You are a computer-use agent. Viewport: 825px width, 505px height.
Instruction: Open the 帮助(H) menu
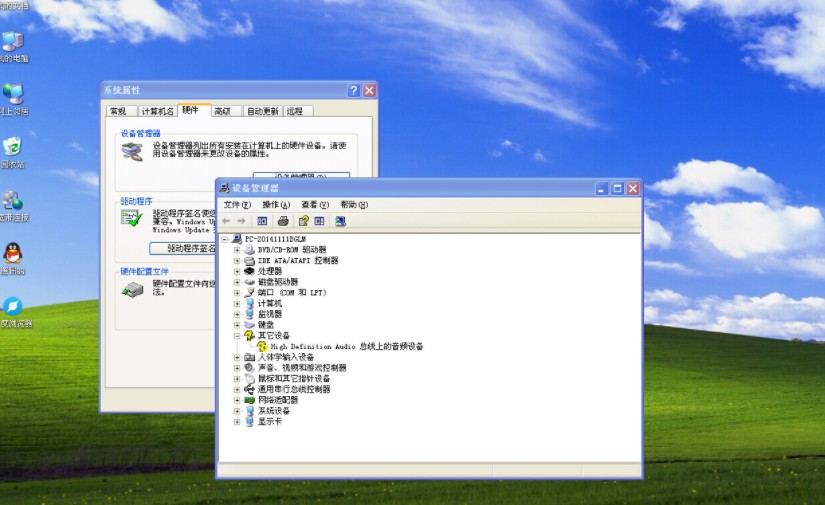click(x=354, y=205)
